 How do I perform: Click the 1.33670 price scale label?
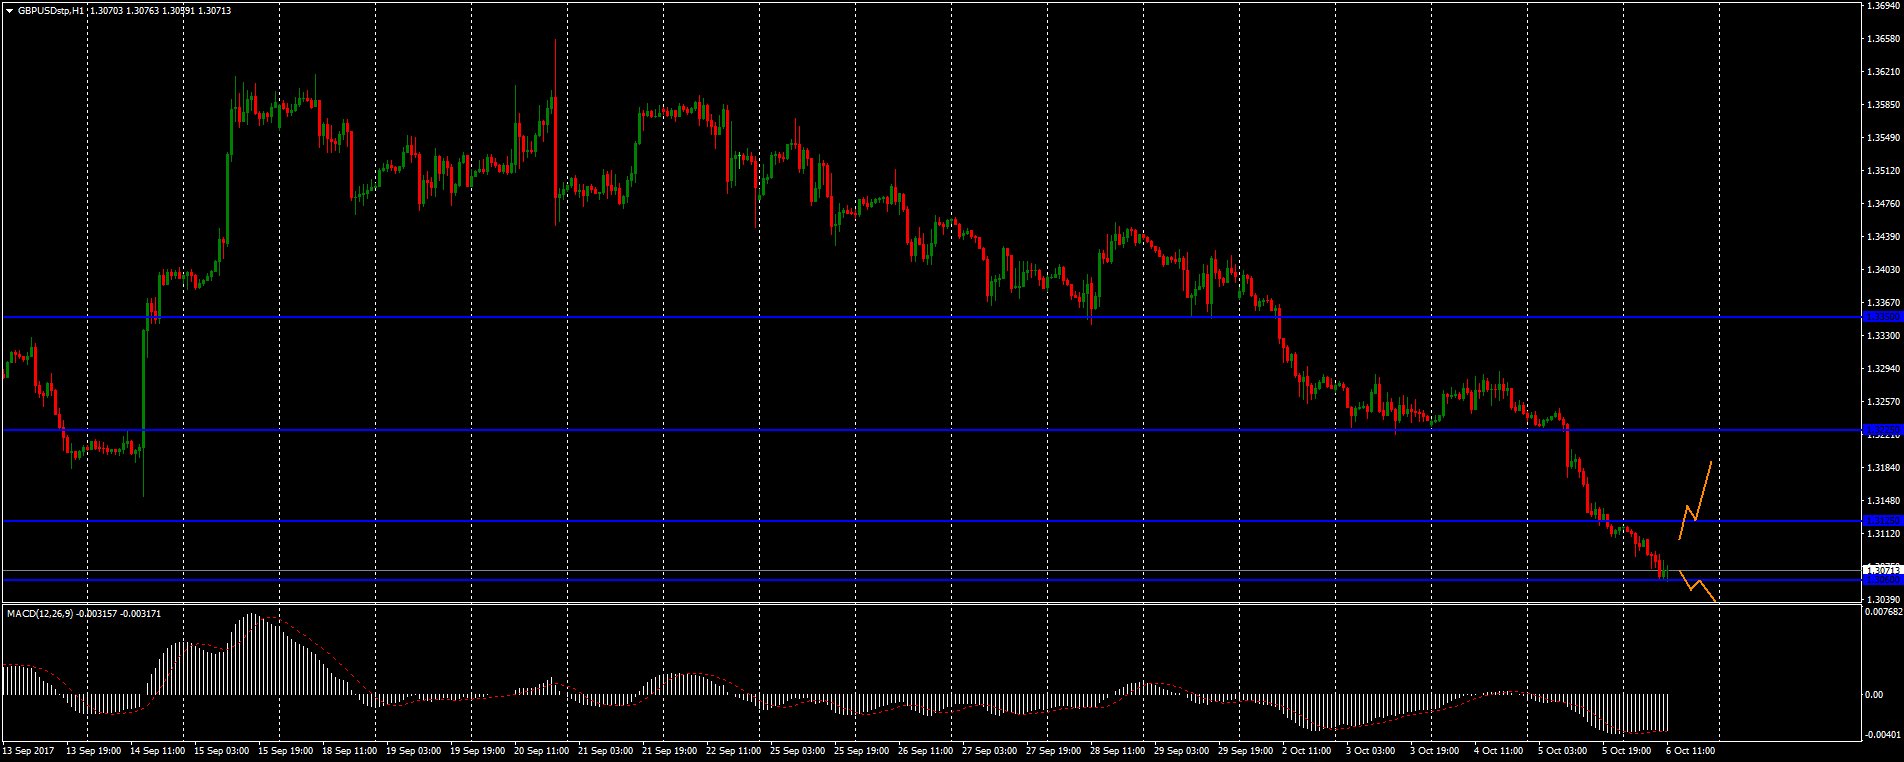tap(1885, 303)
